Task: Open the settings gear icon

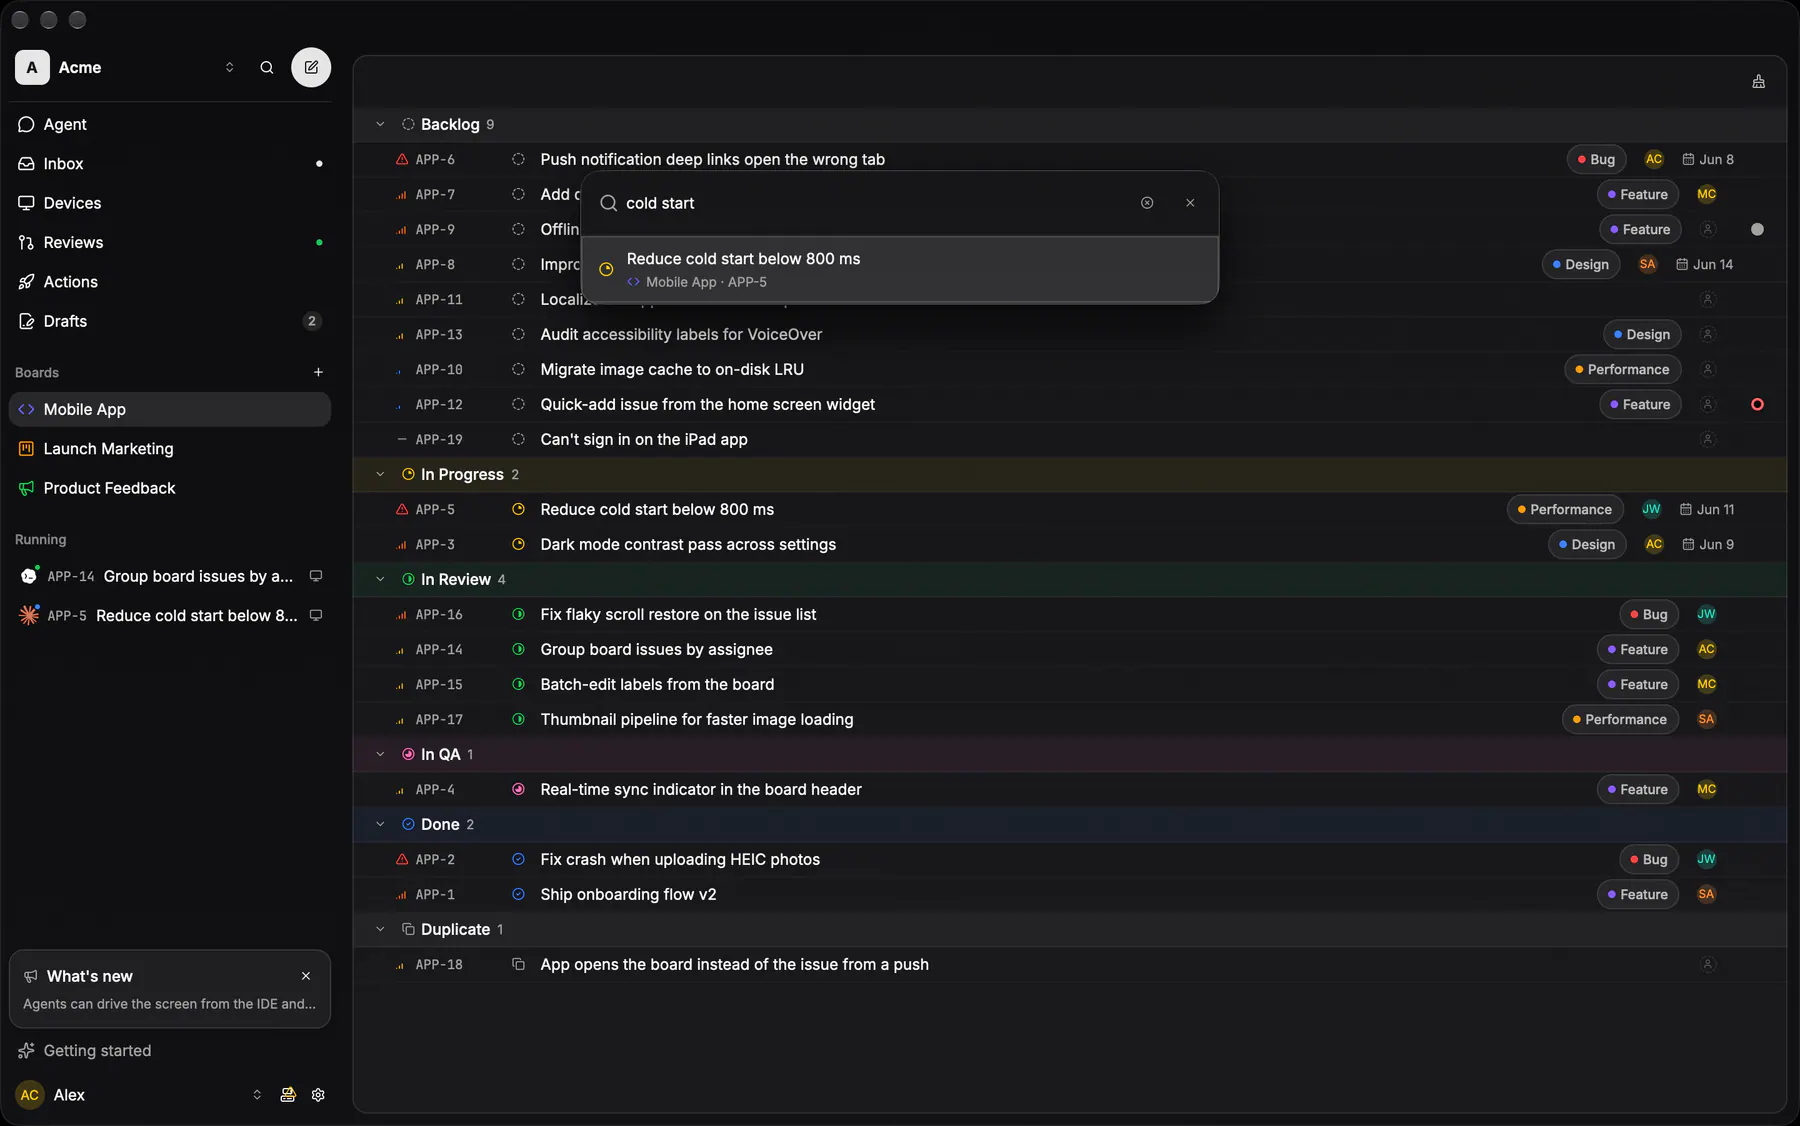Action: tap(318, 1095)
